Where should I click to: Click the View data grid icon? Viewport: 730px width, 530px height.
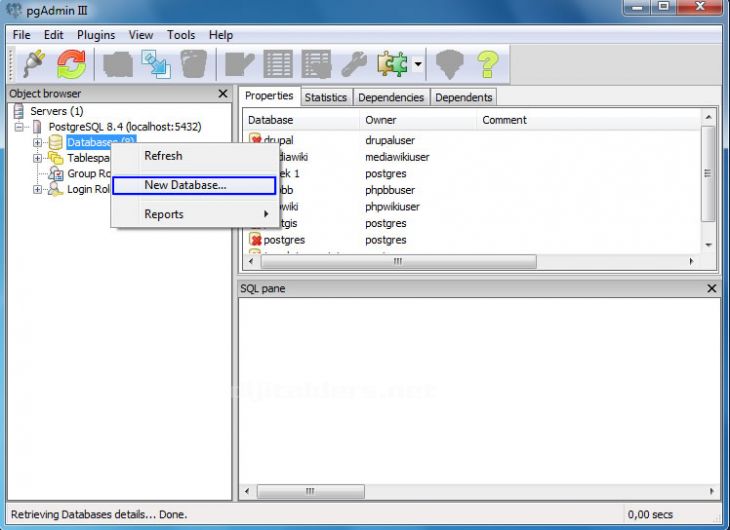tap(278, 64)
